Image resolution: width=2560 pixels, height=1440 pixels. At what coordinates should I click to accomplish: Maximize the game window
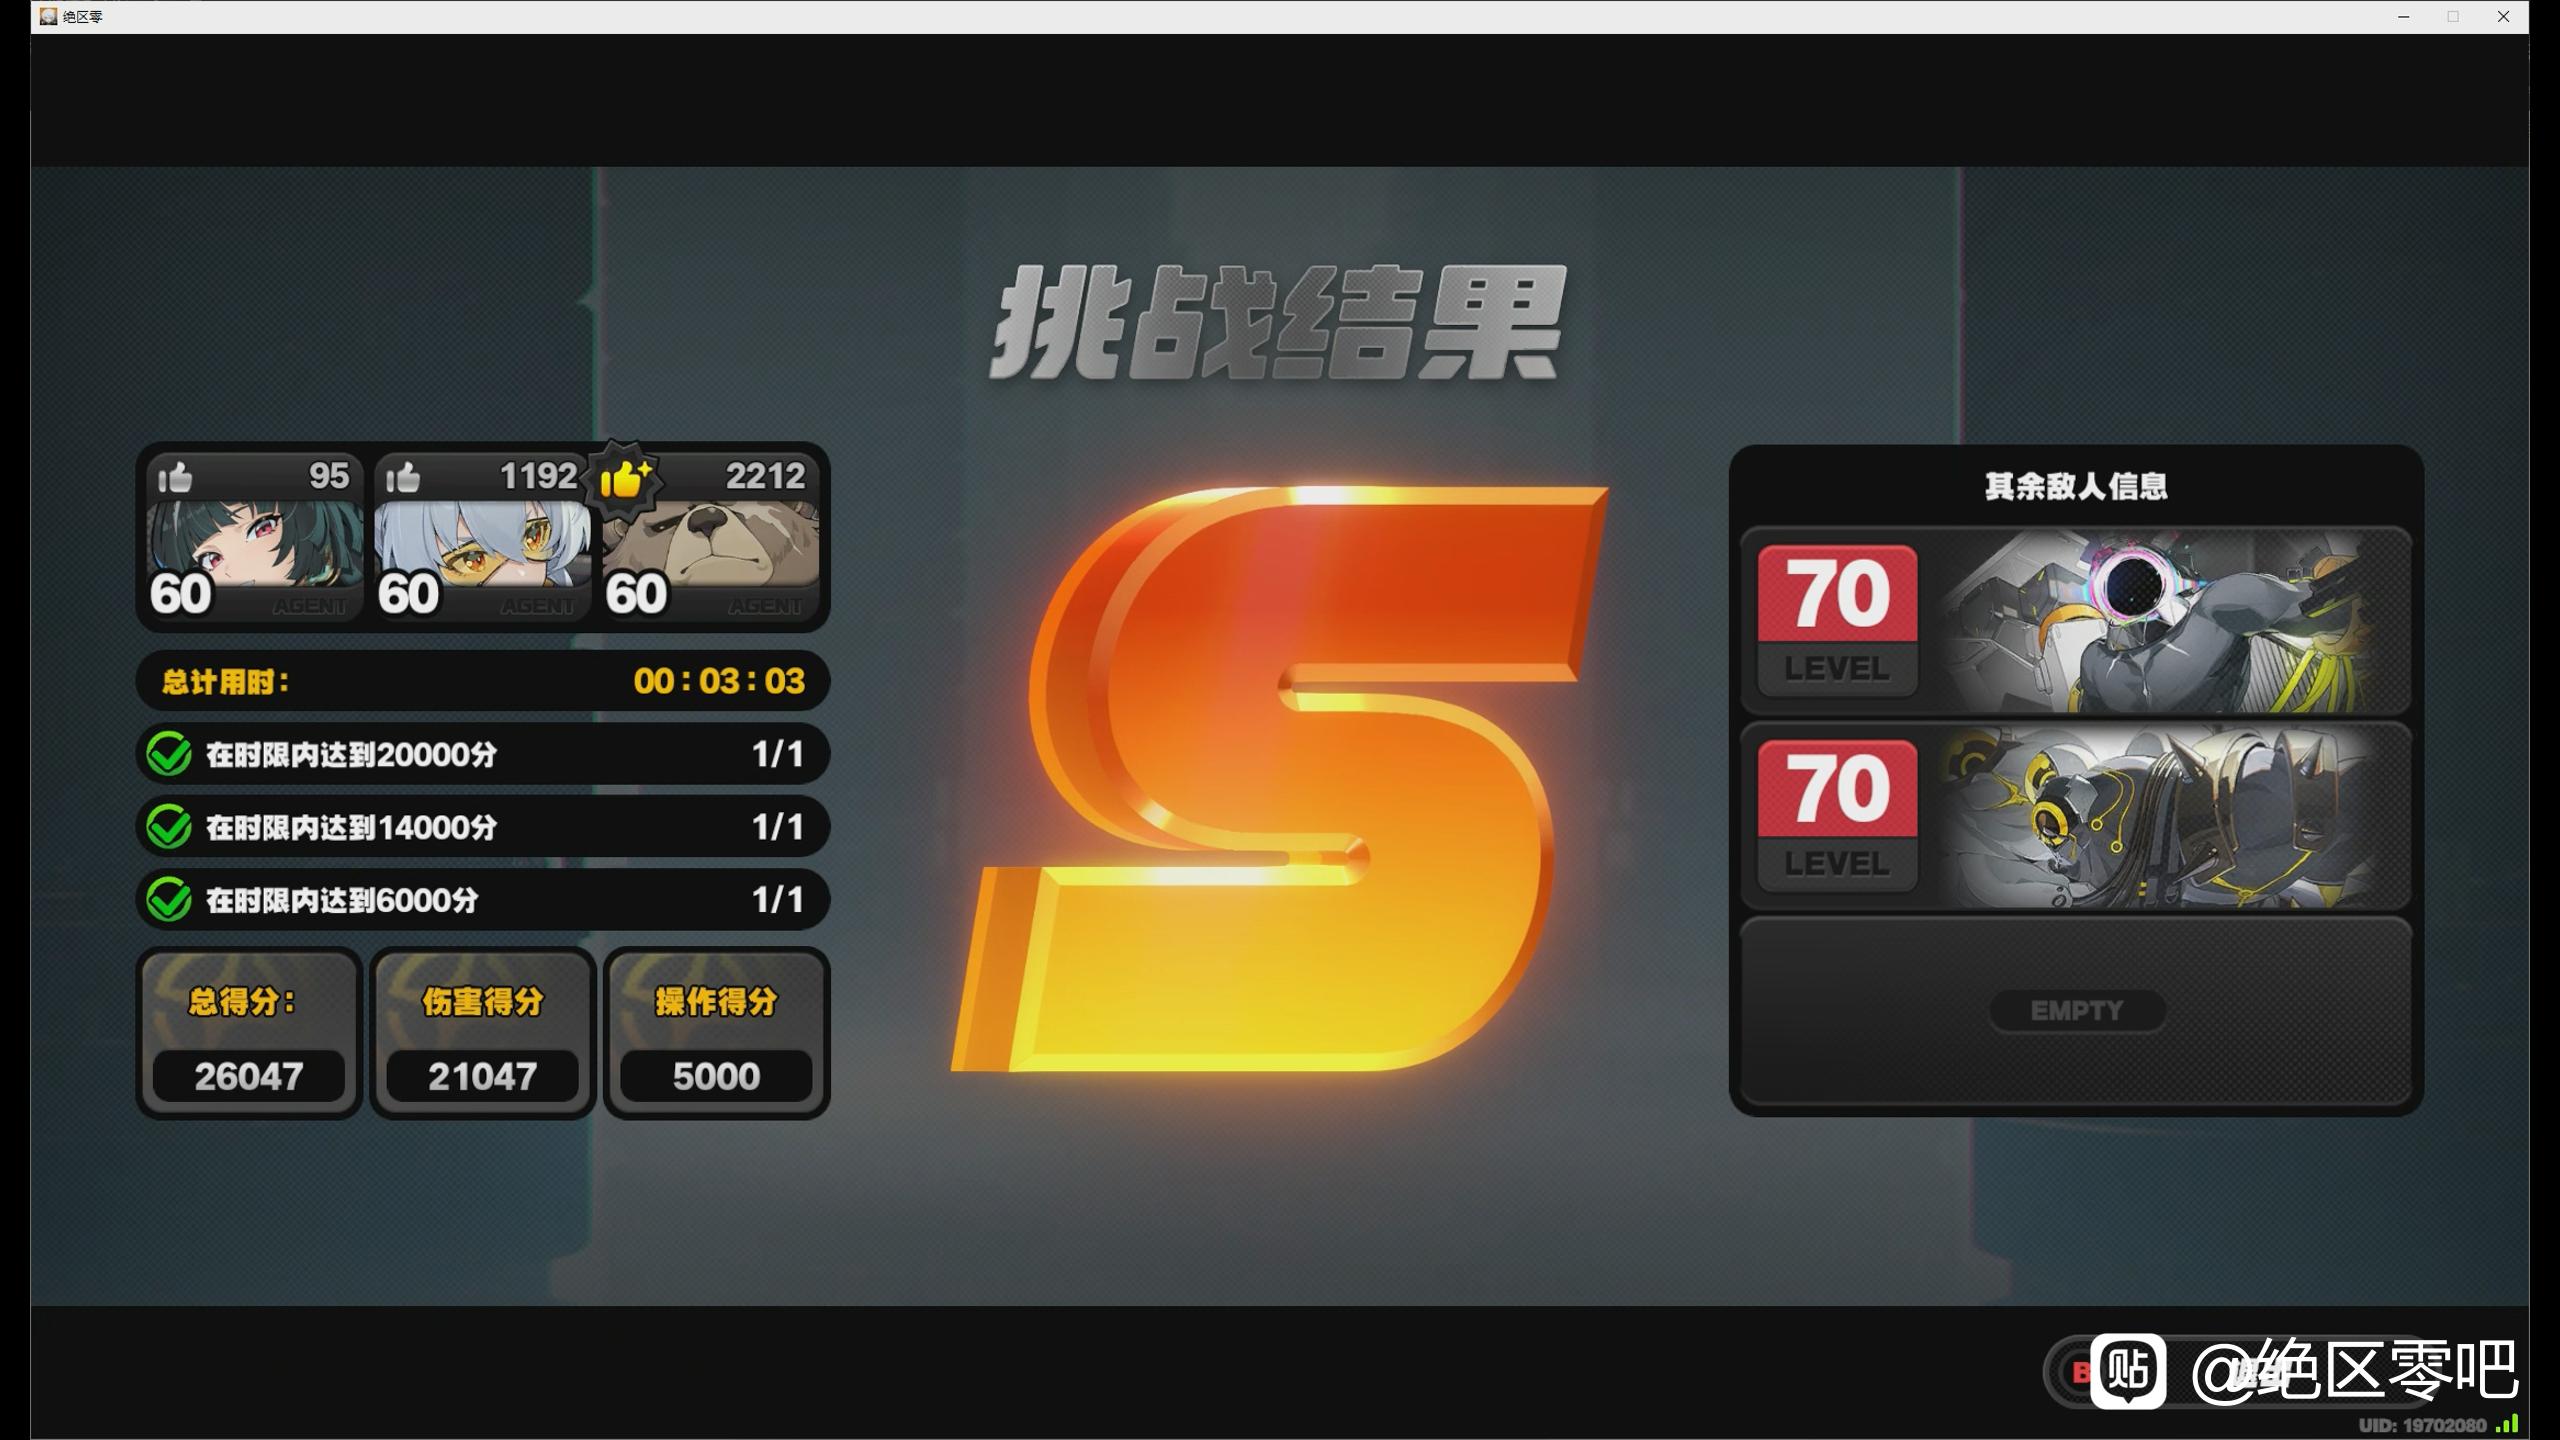[x=2453, y=17]
